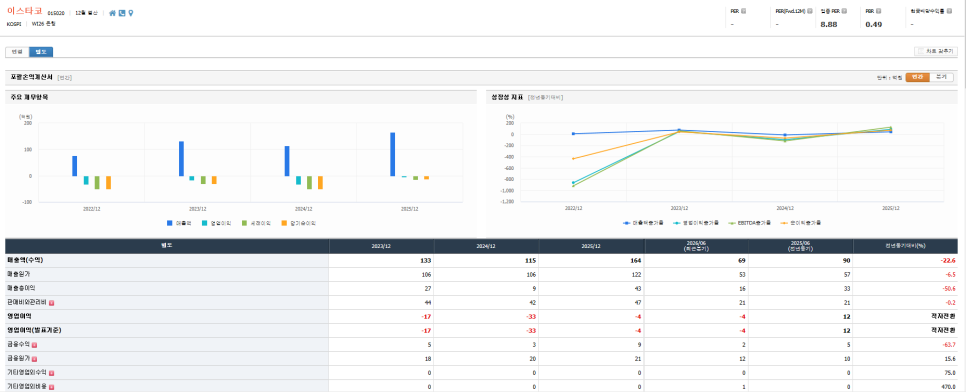The image size is (966, 392).
Task: Select the orange 연간 period button
Action: 917,77
